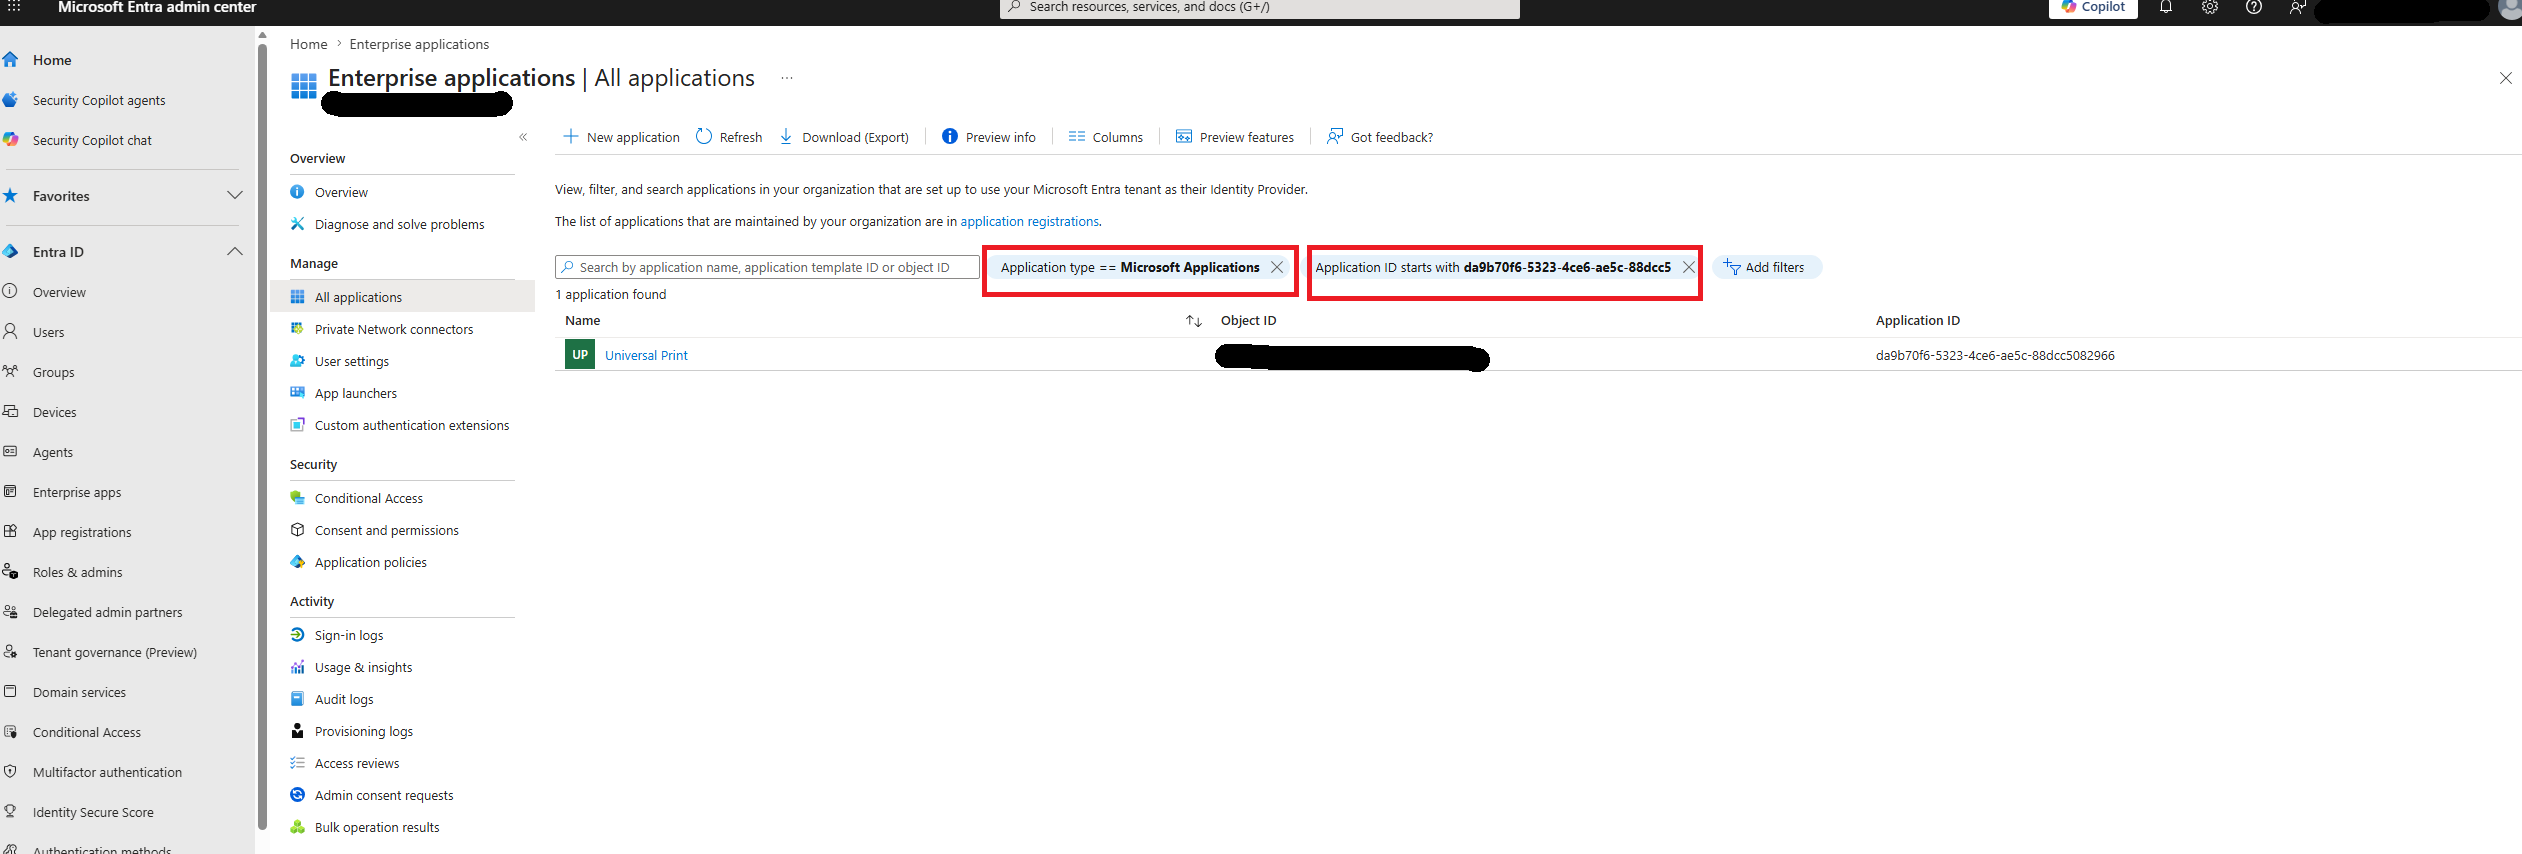Open Custom authentication extensions
2522x854 pixels.
(x=412, y=425)
